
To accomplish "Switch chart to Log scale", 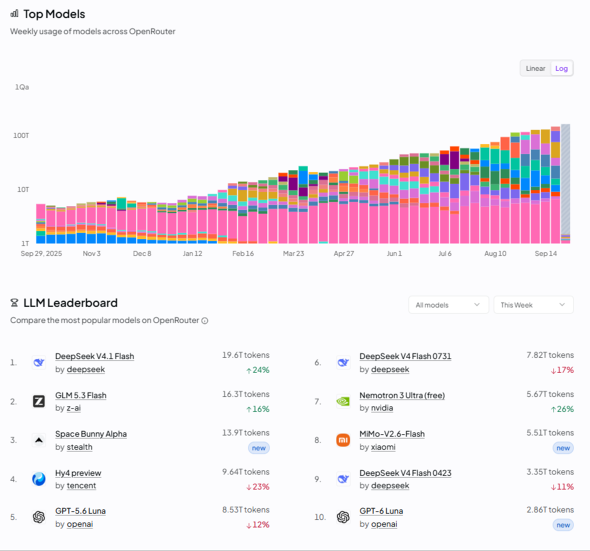I will point(561,68).
